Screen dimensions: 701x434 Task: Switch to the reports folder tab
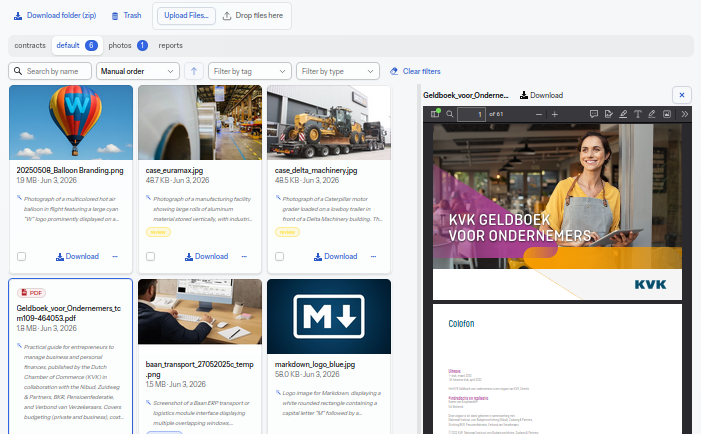170,46
